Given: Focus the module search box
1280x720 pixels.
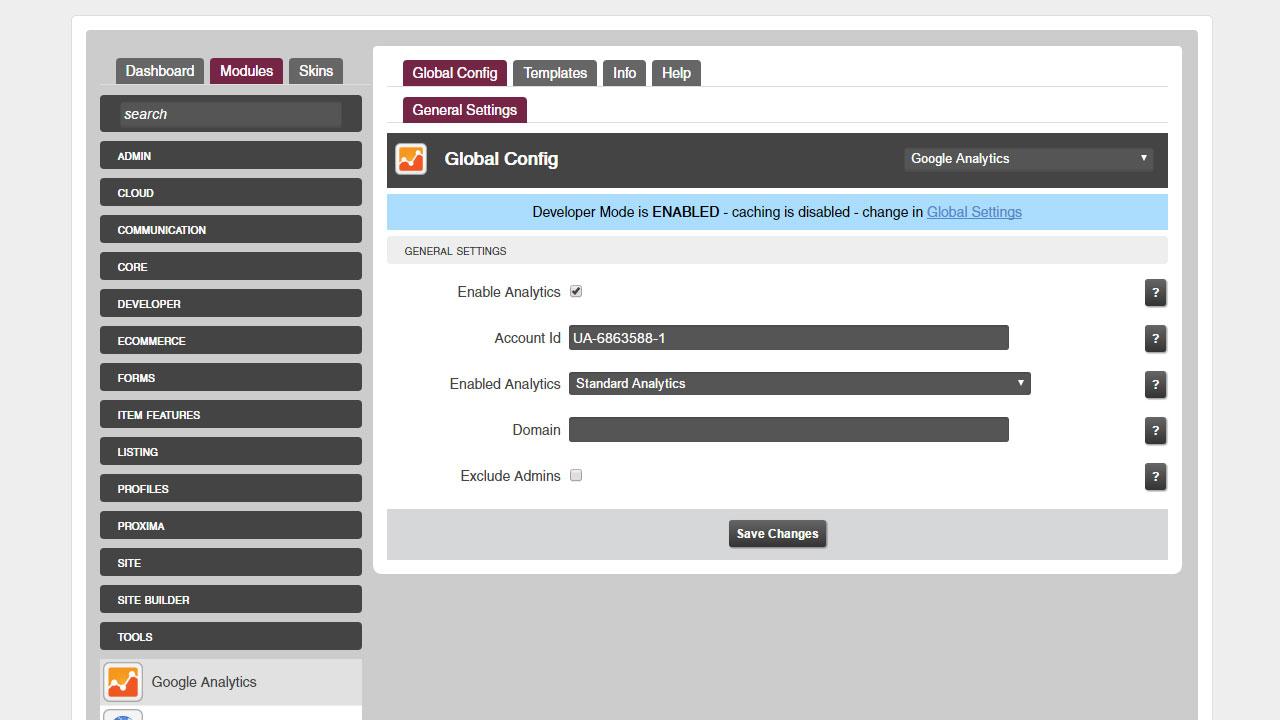Looking at the screenshot, I should pyautogui.click(x=230, y=114).
